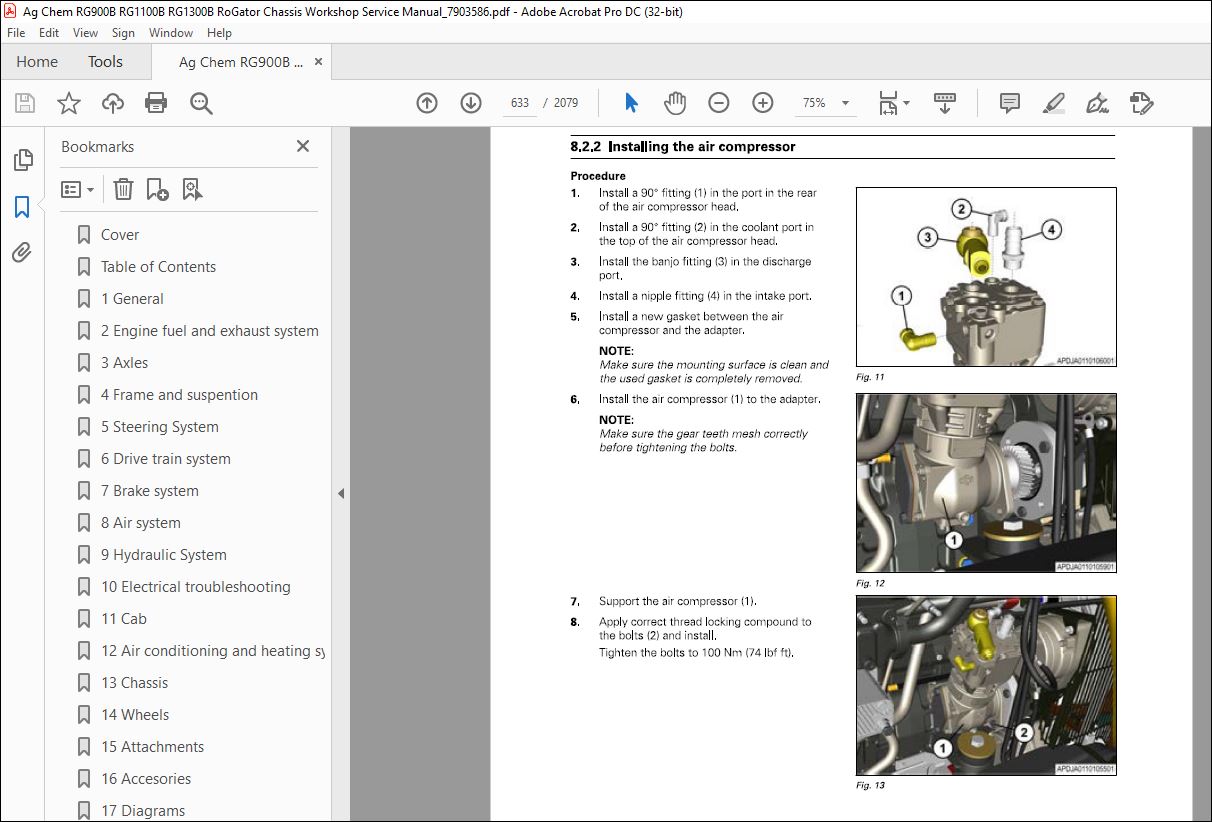This screenshot has width=1212, height=822.
Task: Go to 11 Cab bookmark
Action: [x=124, y=619]
